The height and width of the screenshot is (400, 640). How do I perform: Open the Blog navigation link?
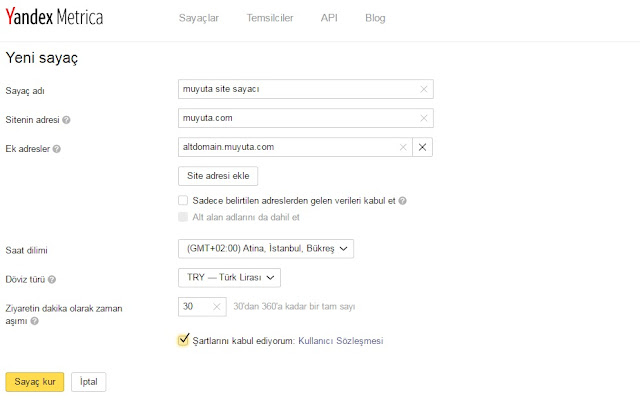coord(375,18)
